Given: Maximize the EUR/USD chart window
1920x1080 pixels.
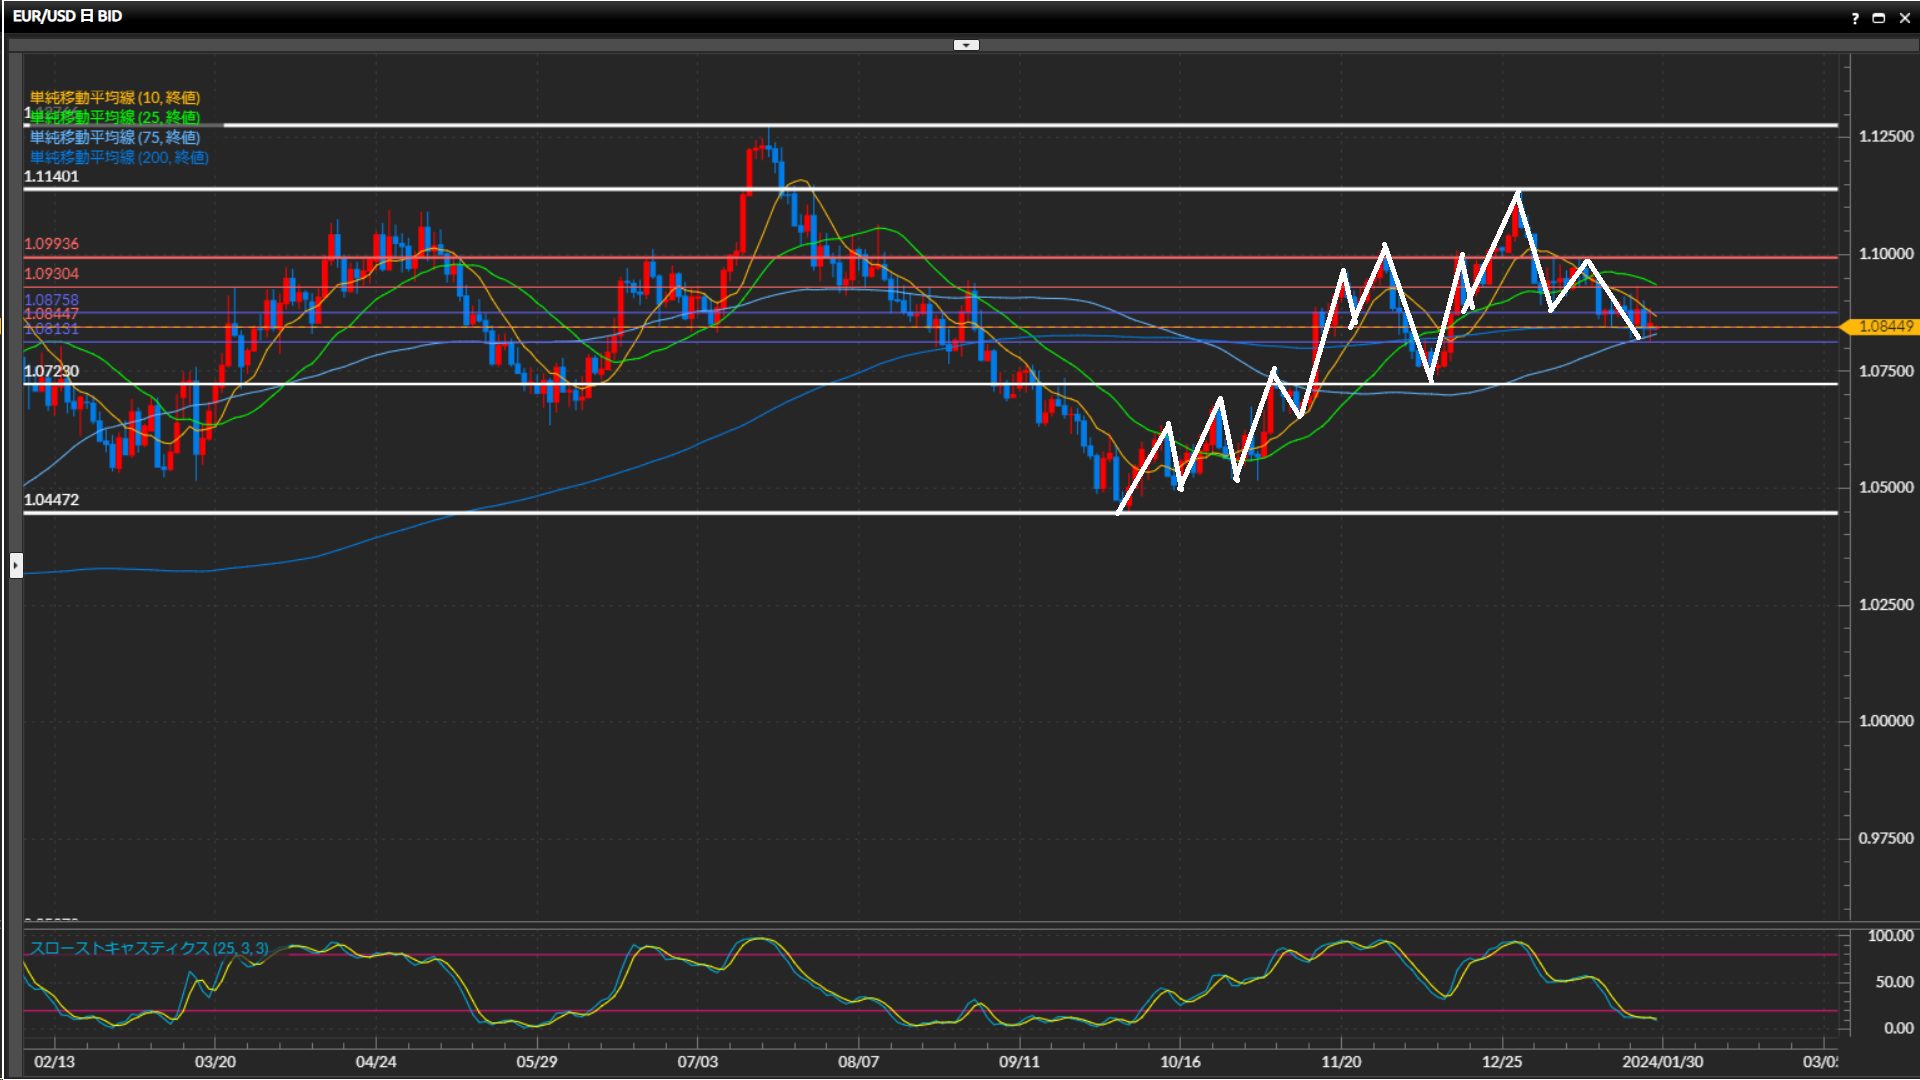Looking at the screenshot, I should pos(1879,18).
